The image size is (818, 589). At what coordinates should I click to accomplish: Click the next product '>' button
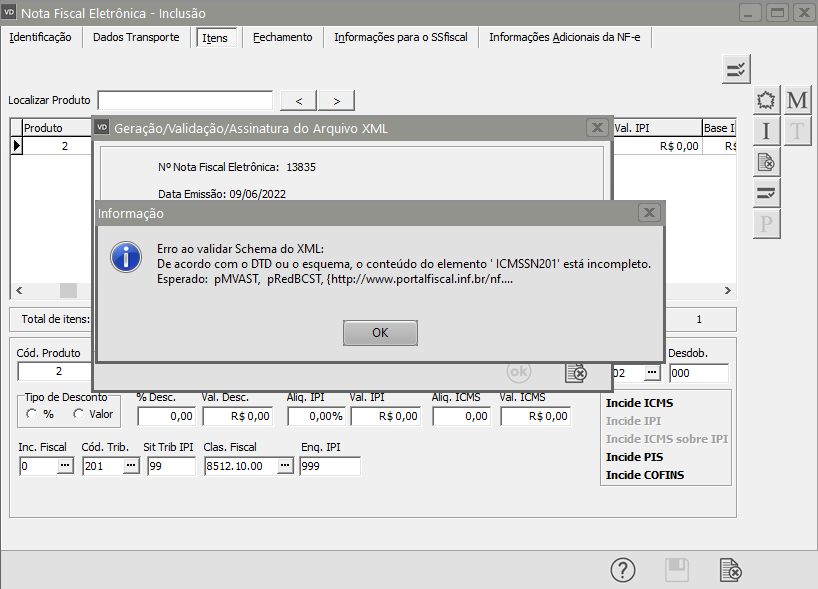tap(336, 100)
